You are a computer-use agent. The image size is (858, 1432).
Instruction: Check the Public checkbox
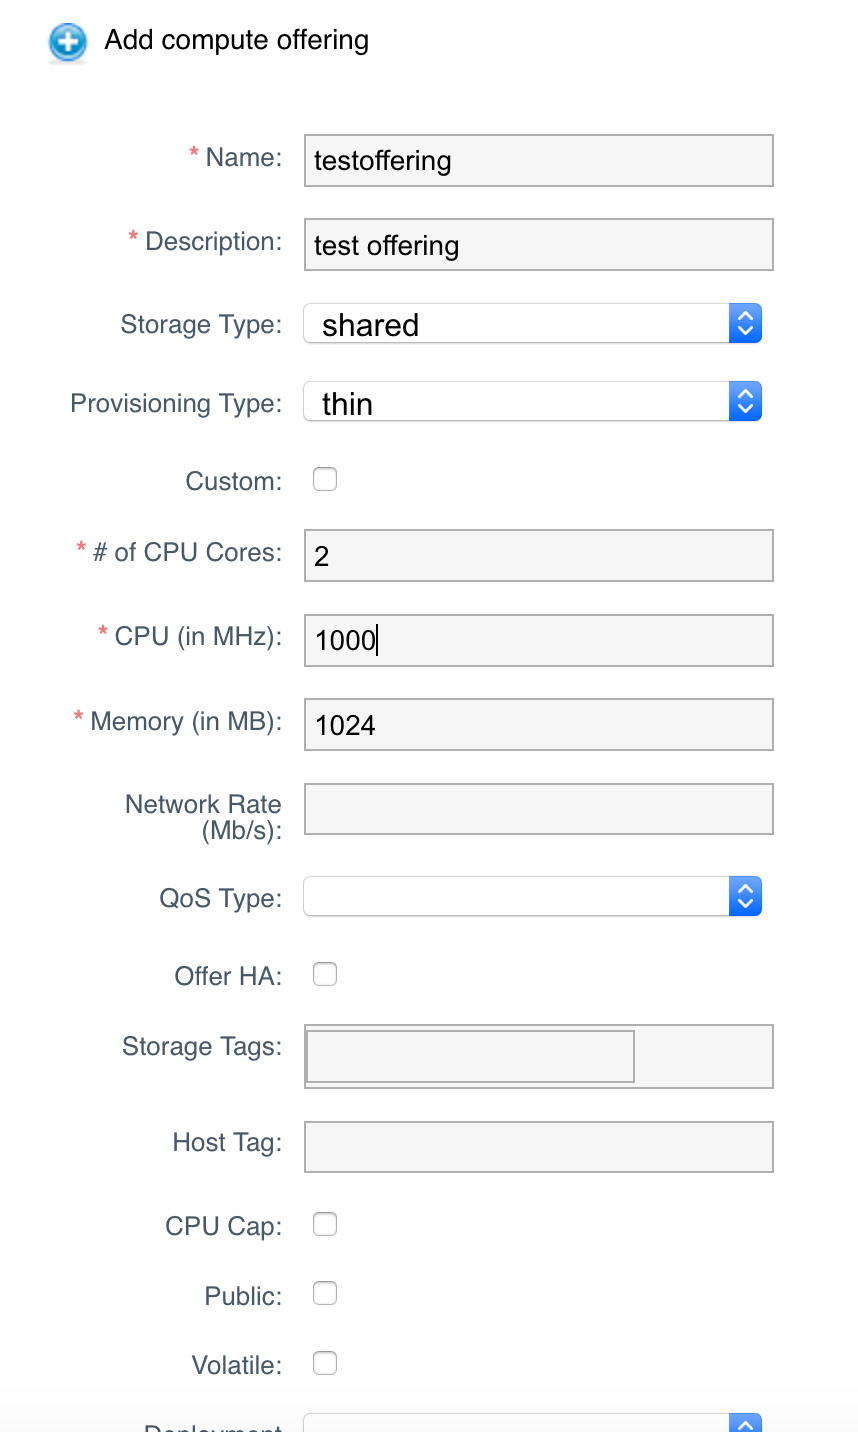click(x=324, y=1293)
